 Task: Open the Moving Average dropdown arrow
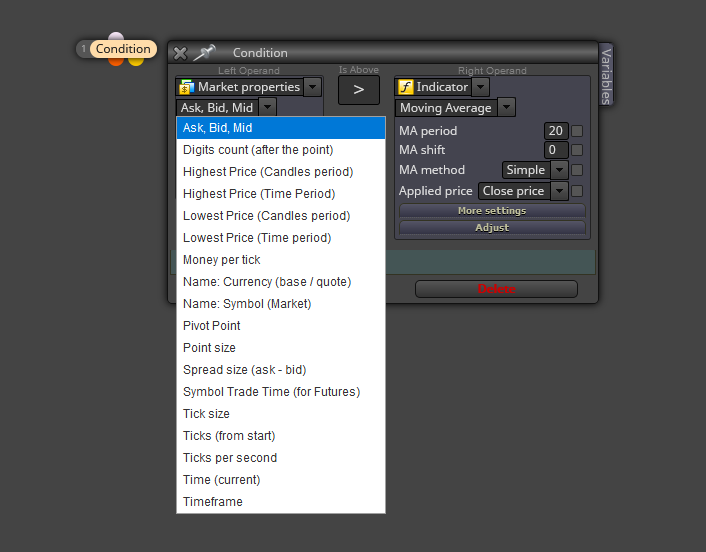[507, 108]
